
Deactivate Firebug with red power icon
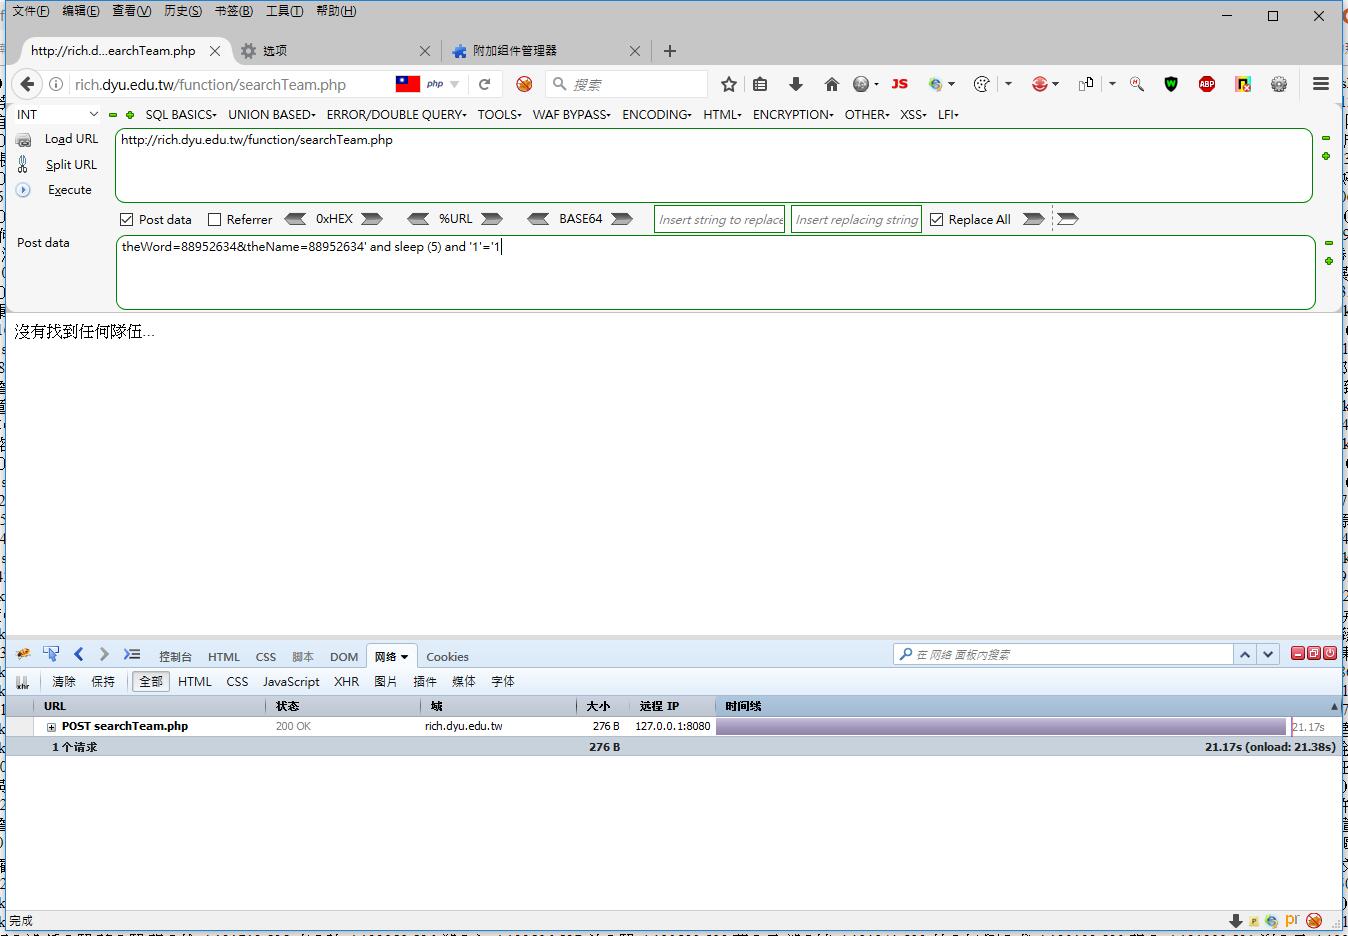[1330, 653]
